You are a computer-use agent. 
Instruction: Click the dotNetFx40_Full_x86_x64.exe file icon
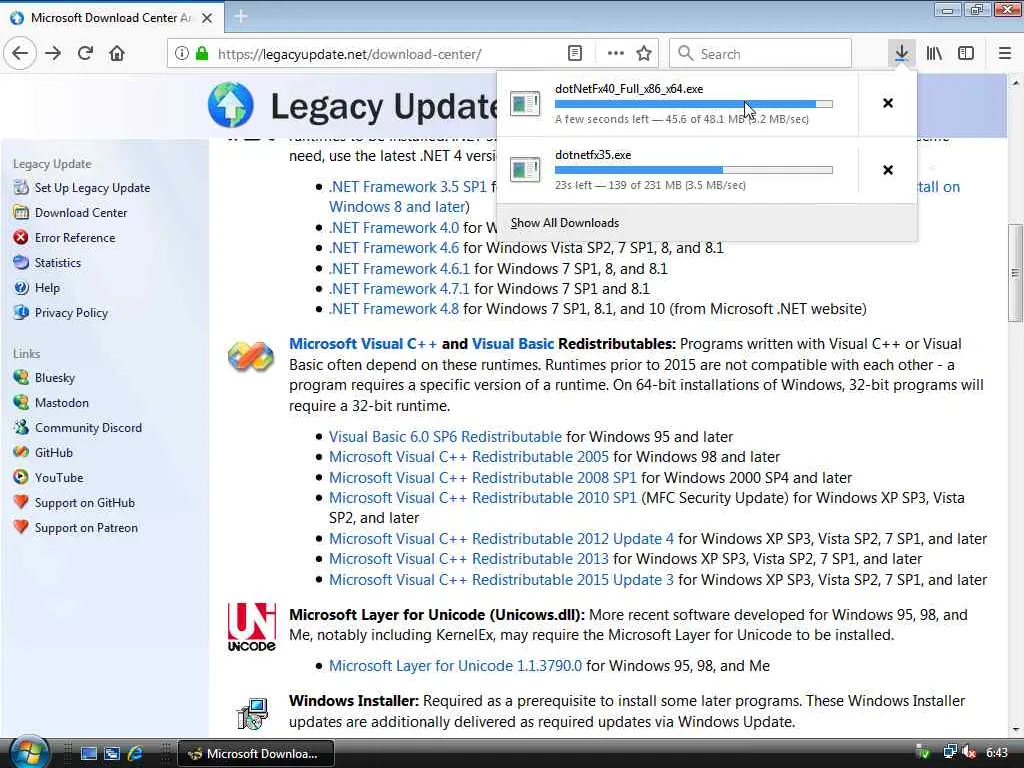[x=525, y=103]
